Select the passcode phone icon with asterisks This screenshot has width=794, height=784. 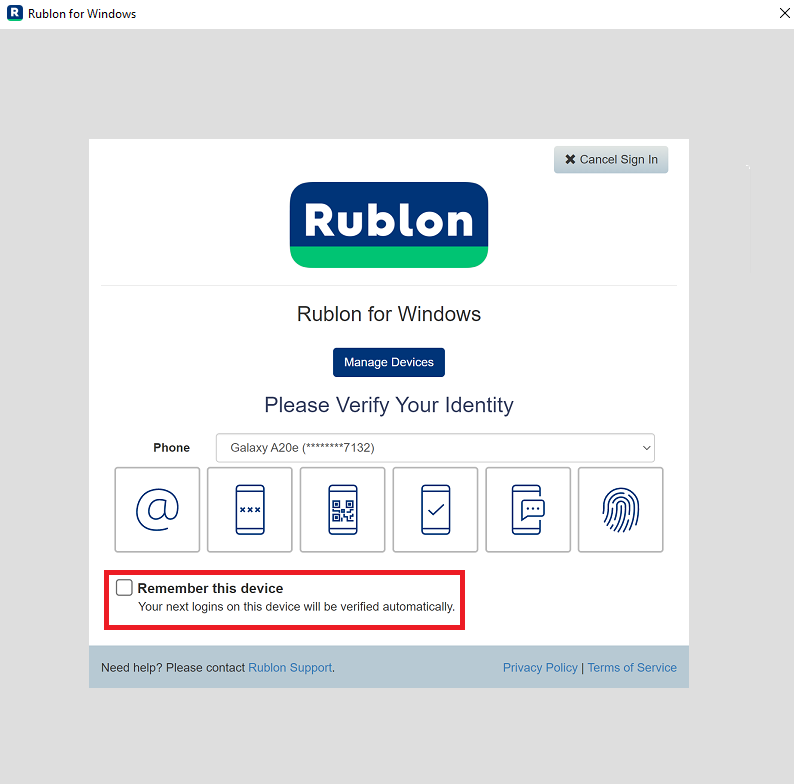250,509
